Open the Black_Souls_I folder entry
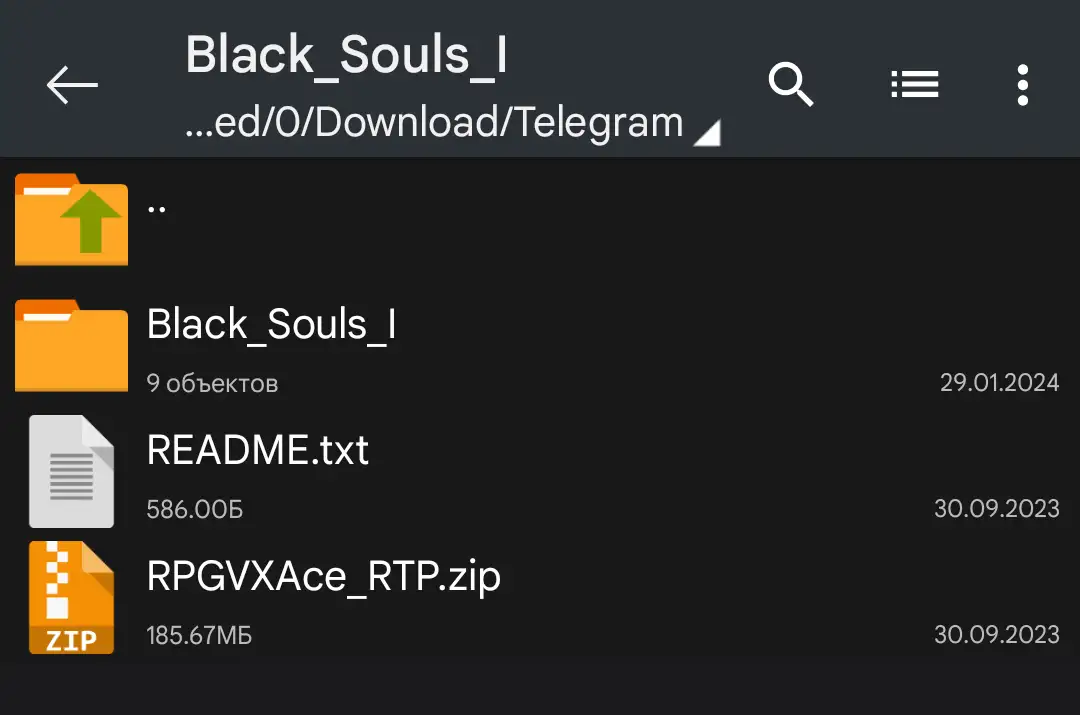Image resolution: width=1080 pixels, height=715 pixels. (x=272, y=325)
